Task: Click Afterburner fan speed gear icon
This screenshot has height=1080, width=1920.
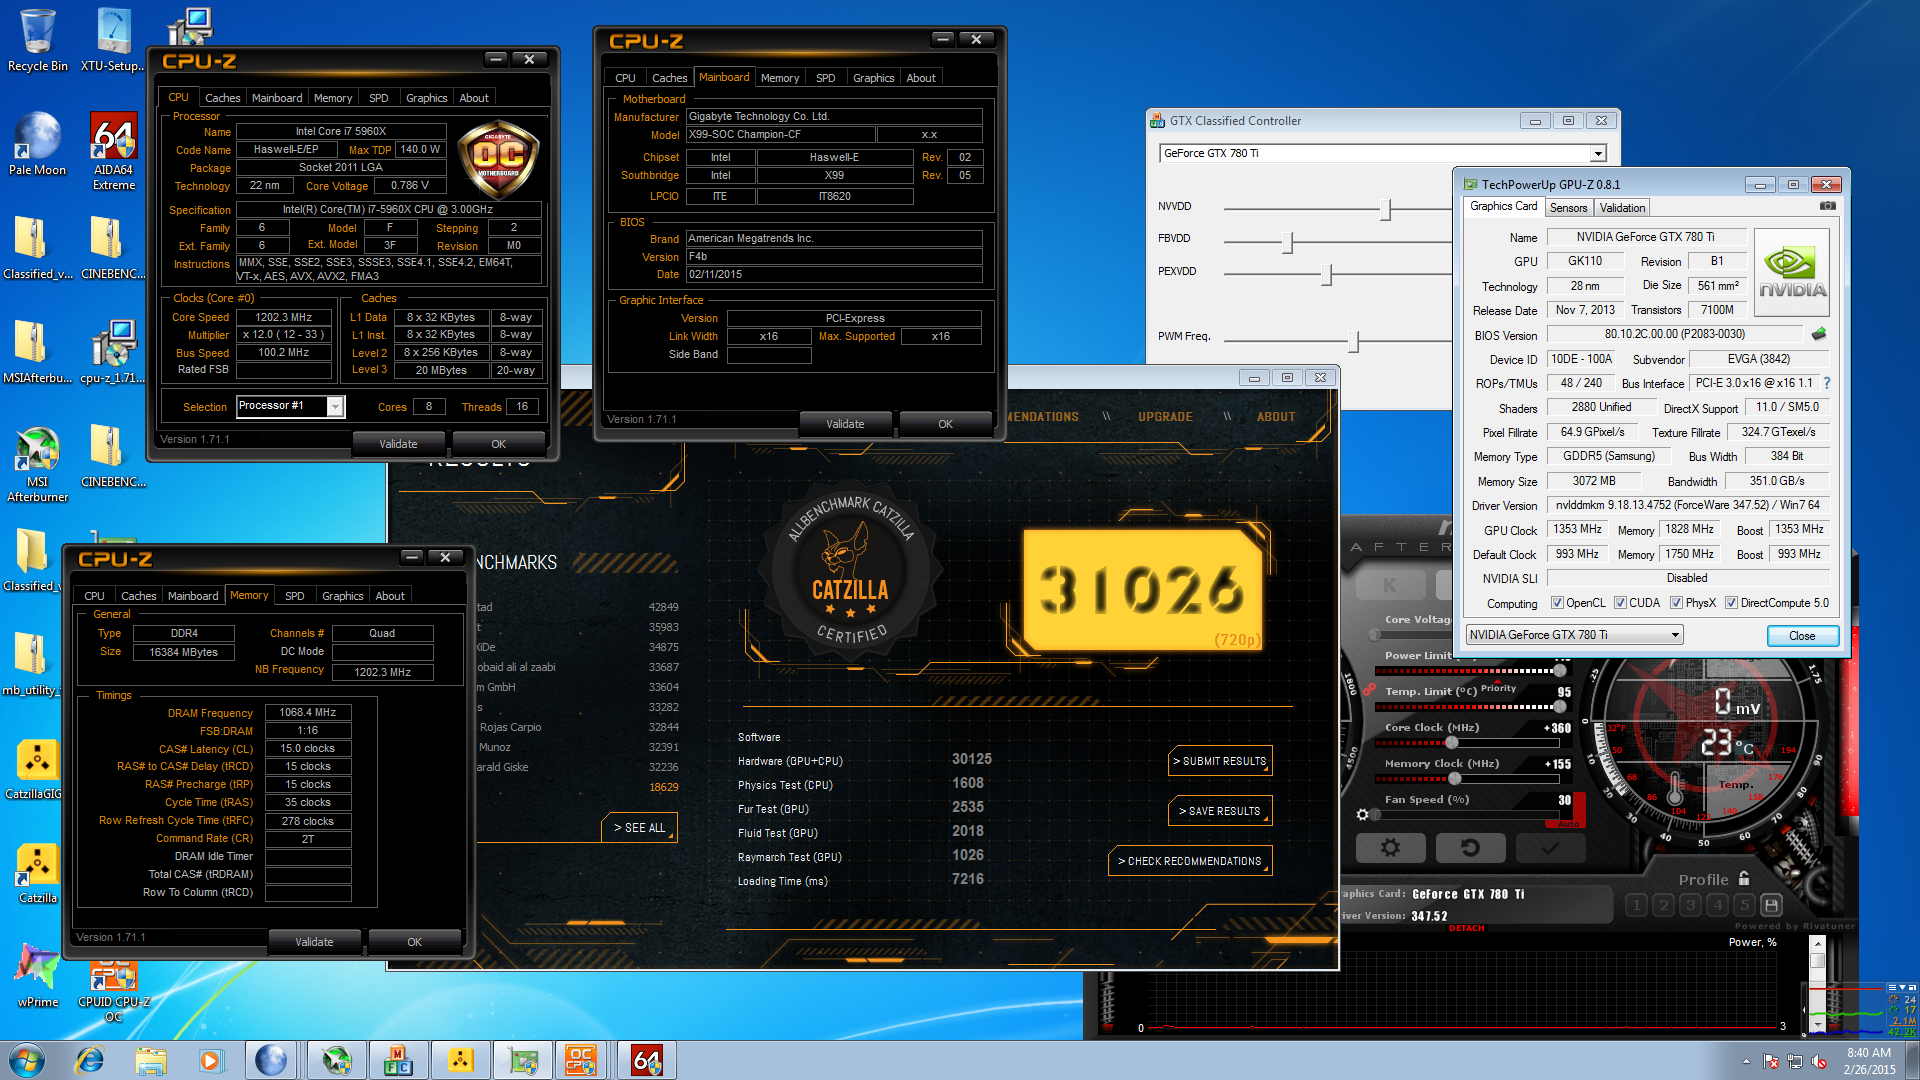Action: [x=1362, y=815]
